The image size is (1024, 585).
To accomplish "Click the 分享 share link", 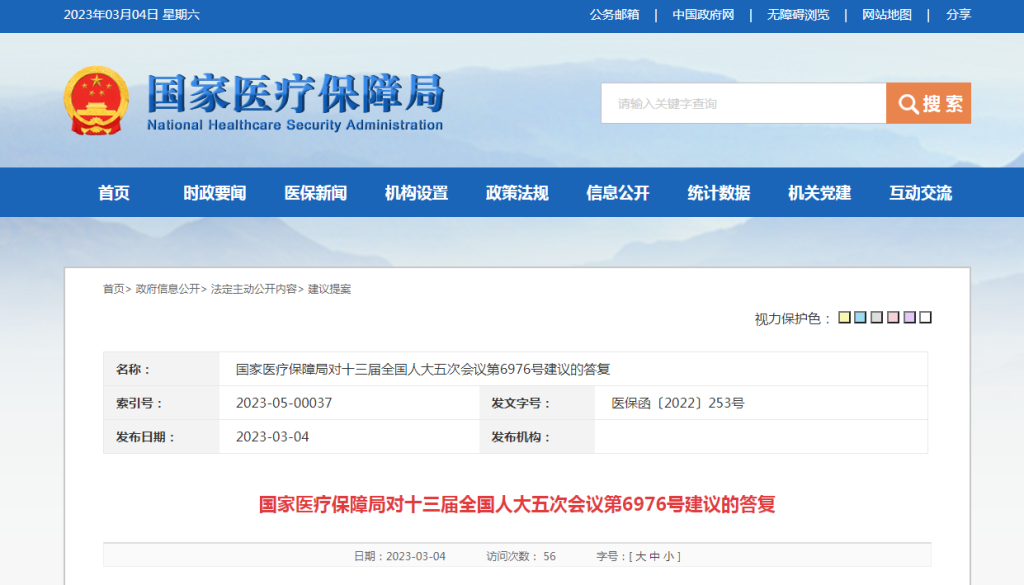I will pyautogui.click(x=958, y=15).
